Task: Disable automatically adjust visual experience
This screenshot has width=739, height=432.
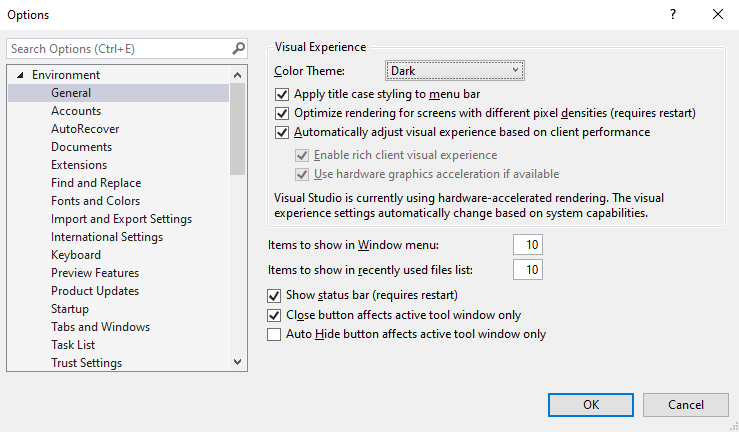Action: coord(283,132)
